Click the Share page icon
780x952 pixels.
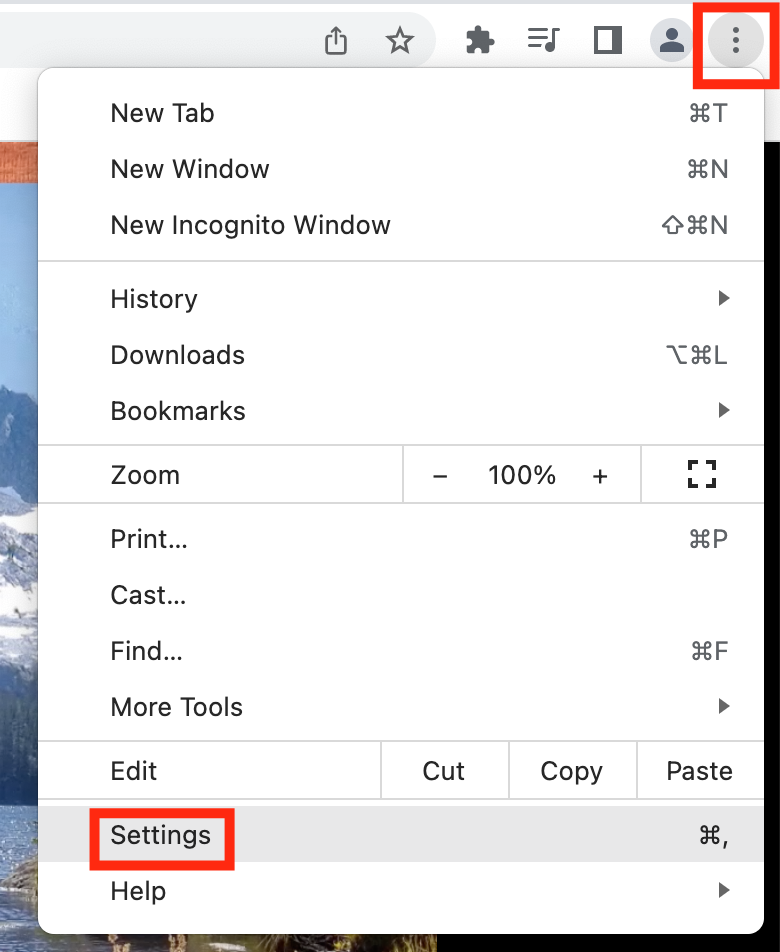pos(336,41)
